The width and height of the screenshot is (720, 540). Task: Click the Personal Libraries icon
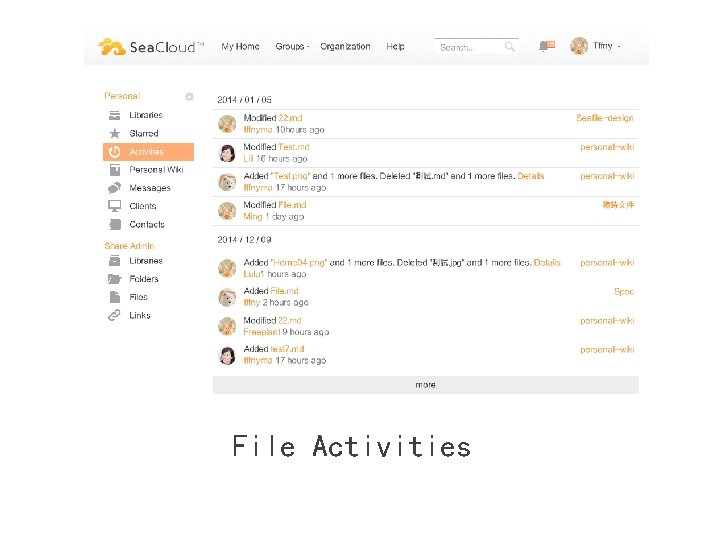114,115
